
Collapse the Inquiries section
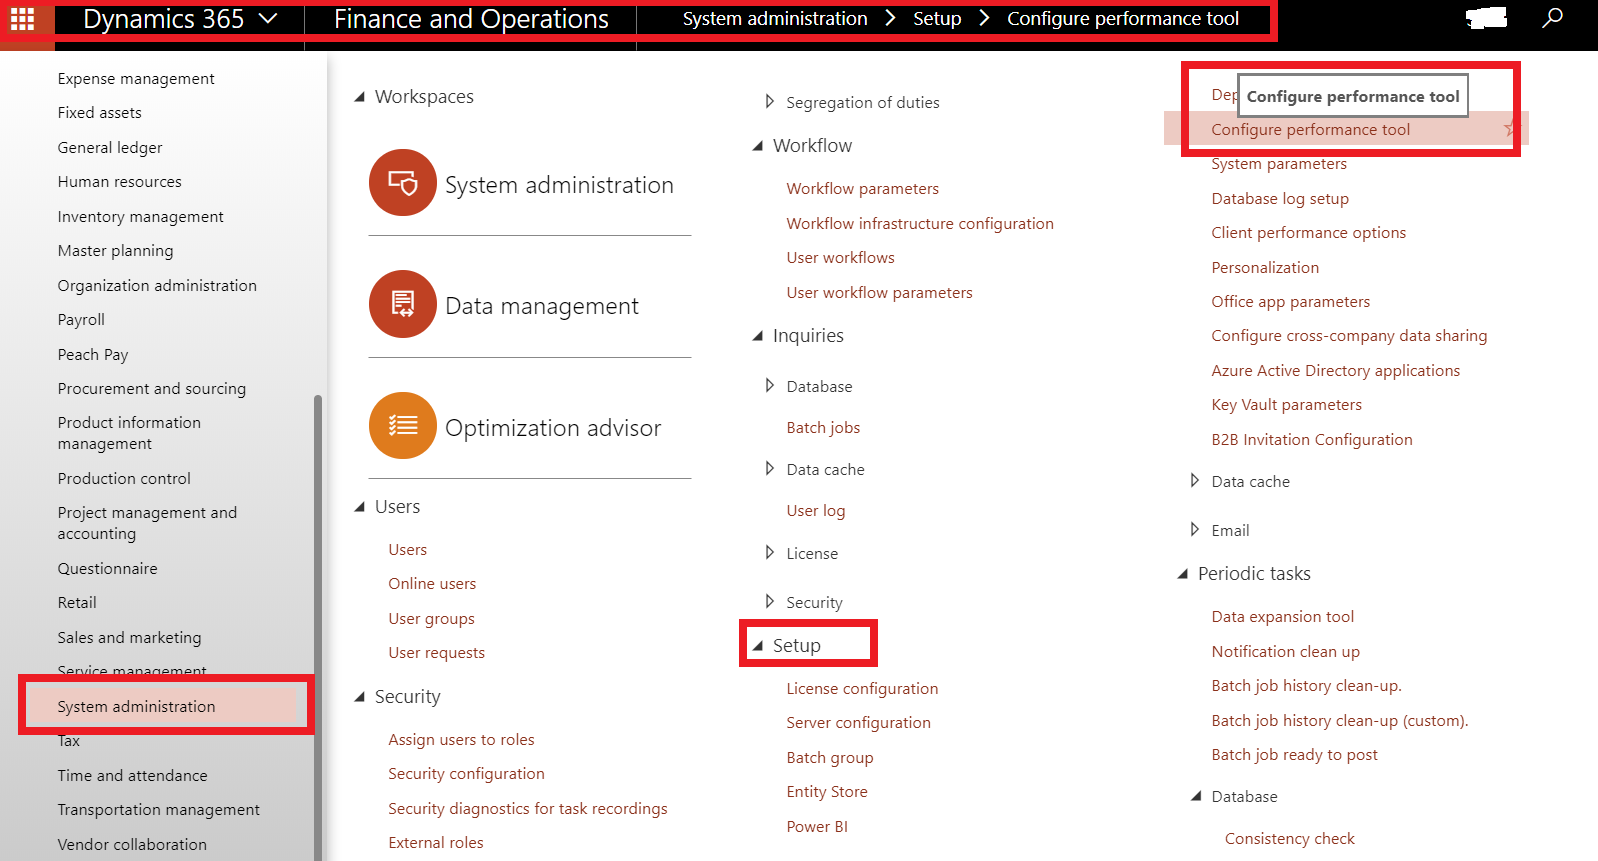click(x=758, y=336)
